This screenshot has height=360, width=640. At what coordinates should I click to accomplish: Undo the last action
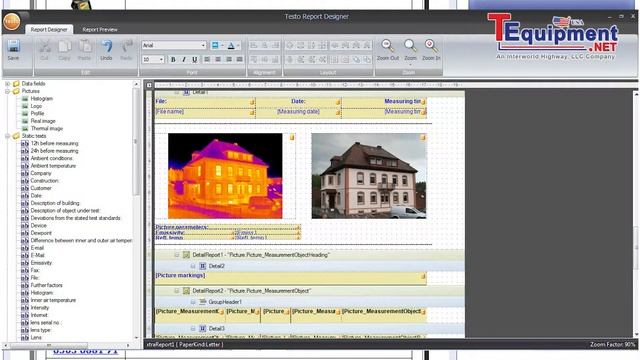point(106,46)
